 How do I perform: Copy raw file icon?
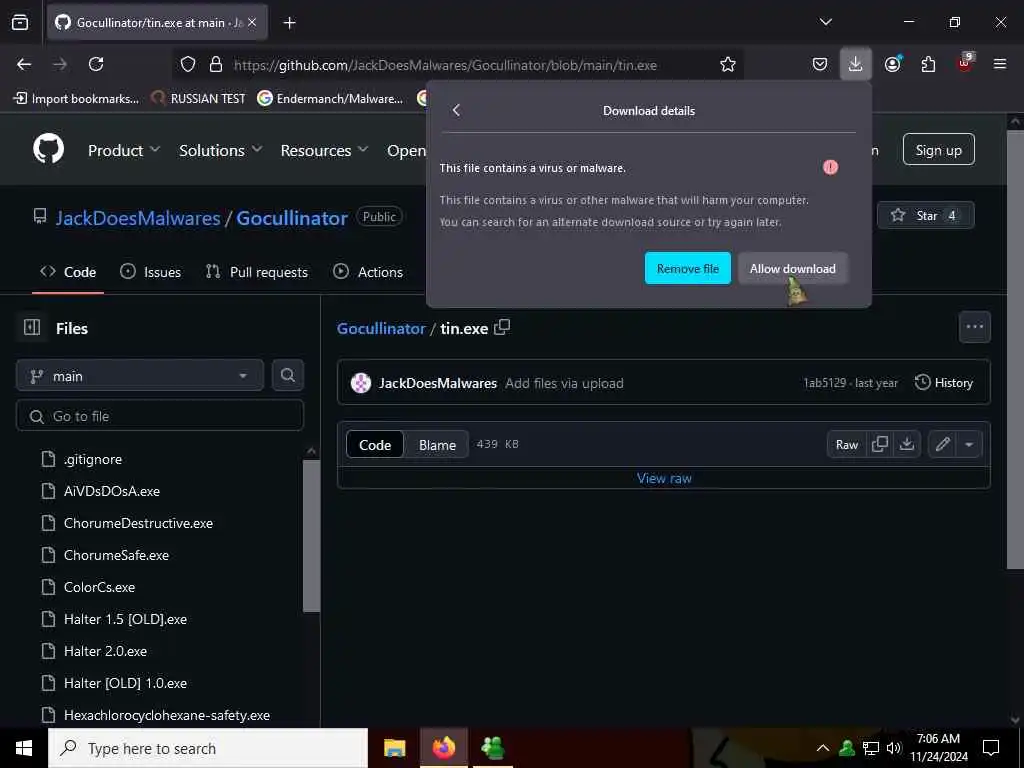coord(880,445)
